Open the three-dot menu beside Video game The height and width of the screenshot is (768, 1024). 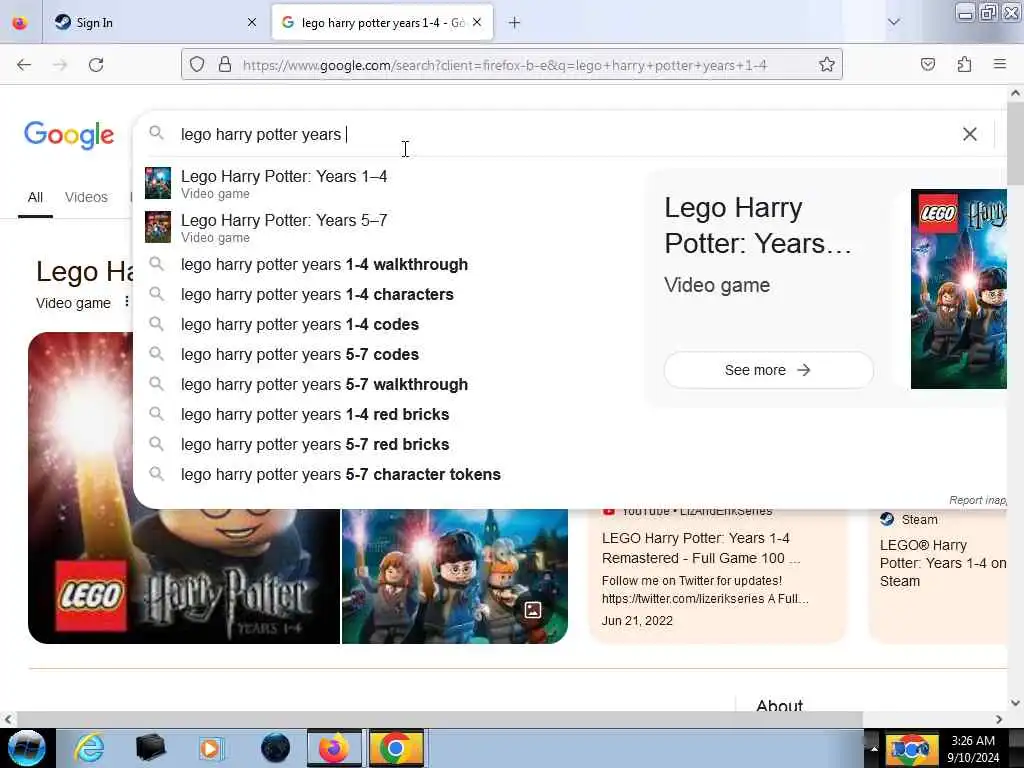(x=127, y=302)
